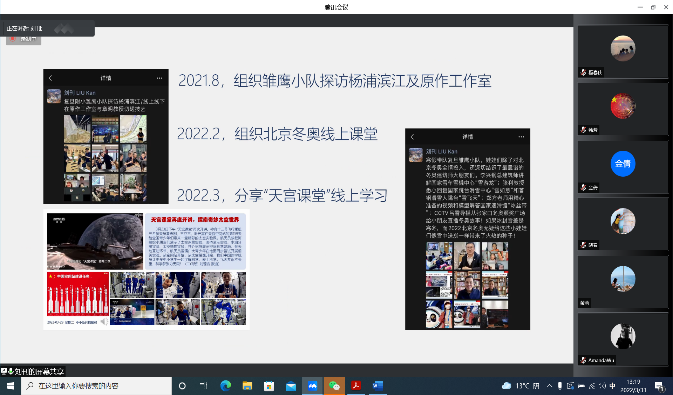This screenshot has height=395, width=673.
Task: Click muted mic on black-and-white avatar tile
Action: tap(583, 360)
